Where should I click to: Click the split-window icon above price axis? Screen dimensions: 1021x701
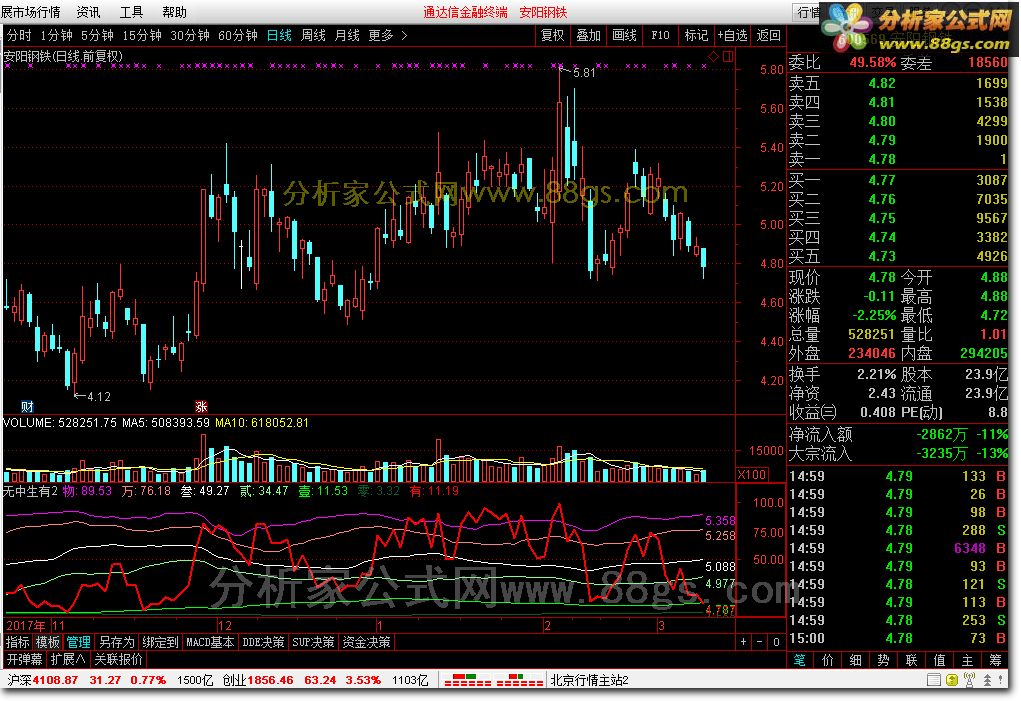(728, 57)
